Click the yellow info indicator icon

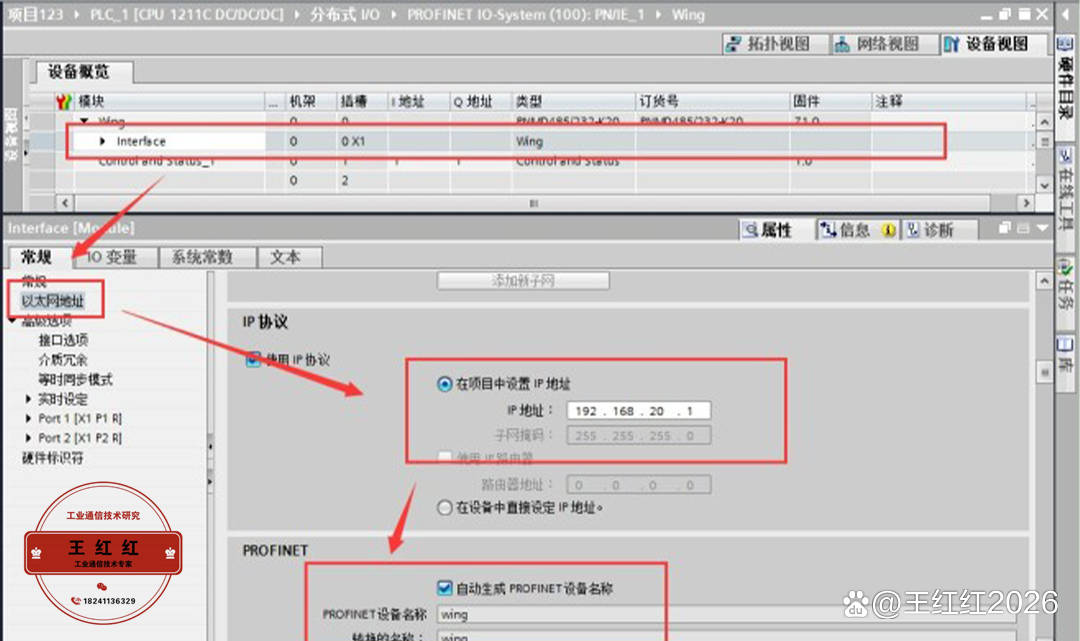889,230
